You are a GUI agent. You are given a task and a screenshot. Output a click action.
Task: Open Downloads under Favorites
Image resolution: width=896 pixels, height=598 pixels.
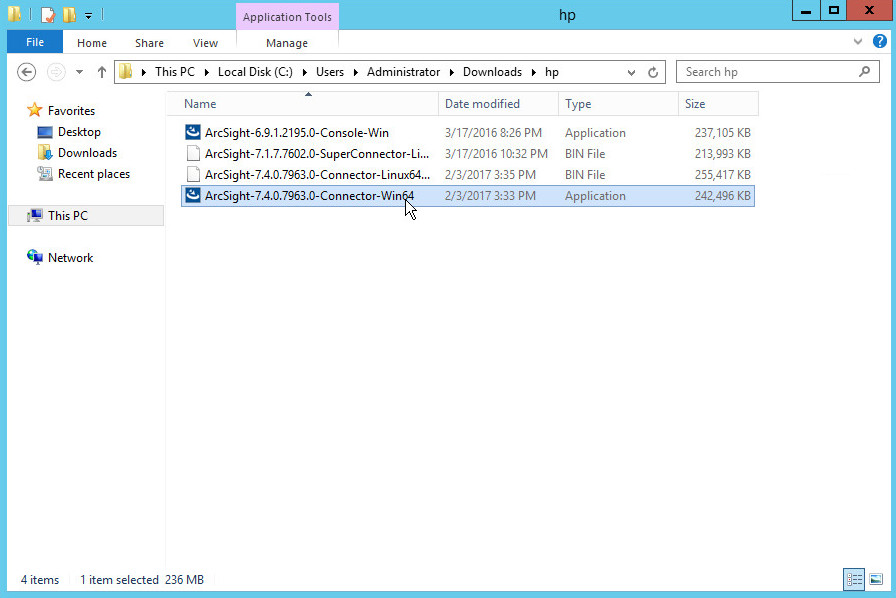tap(87, 153)
